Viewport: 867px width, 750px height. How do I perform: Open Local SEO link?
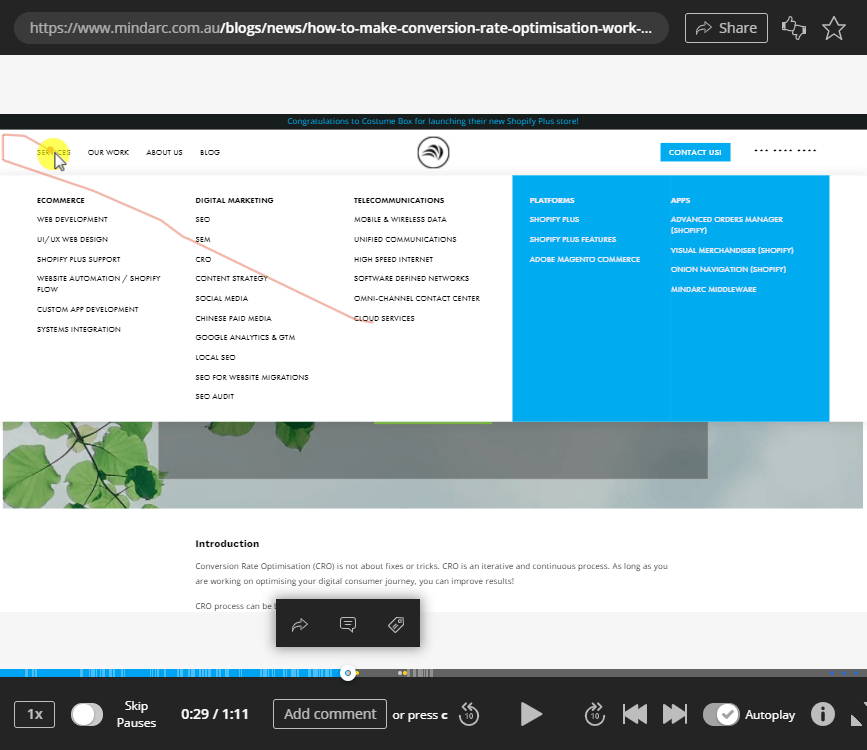[x=215, y=357]
